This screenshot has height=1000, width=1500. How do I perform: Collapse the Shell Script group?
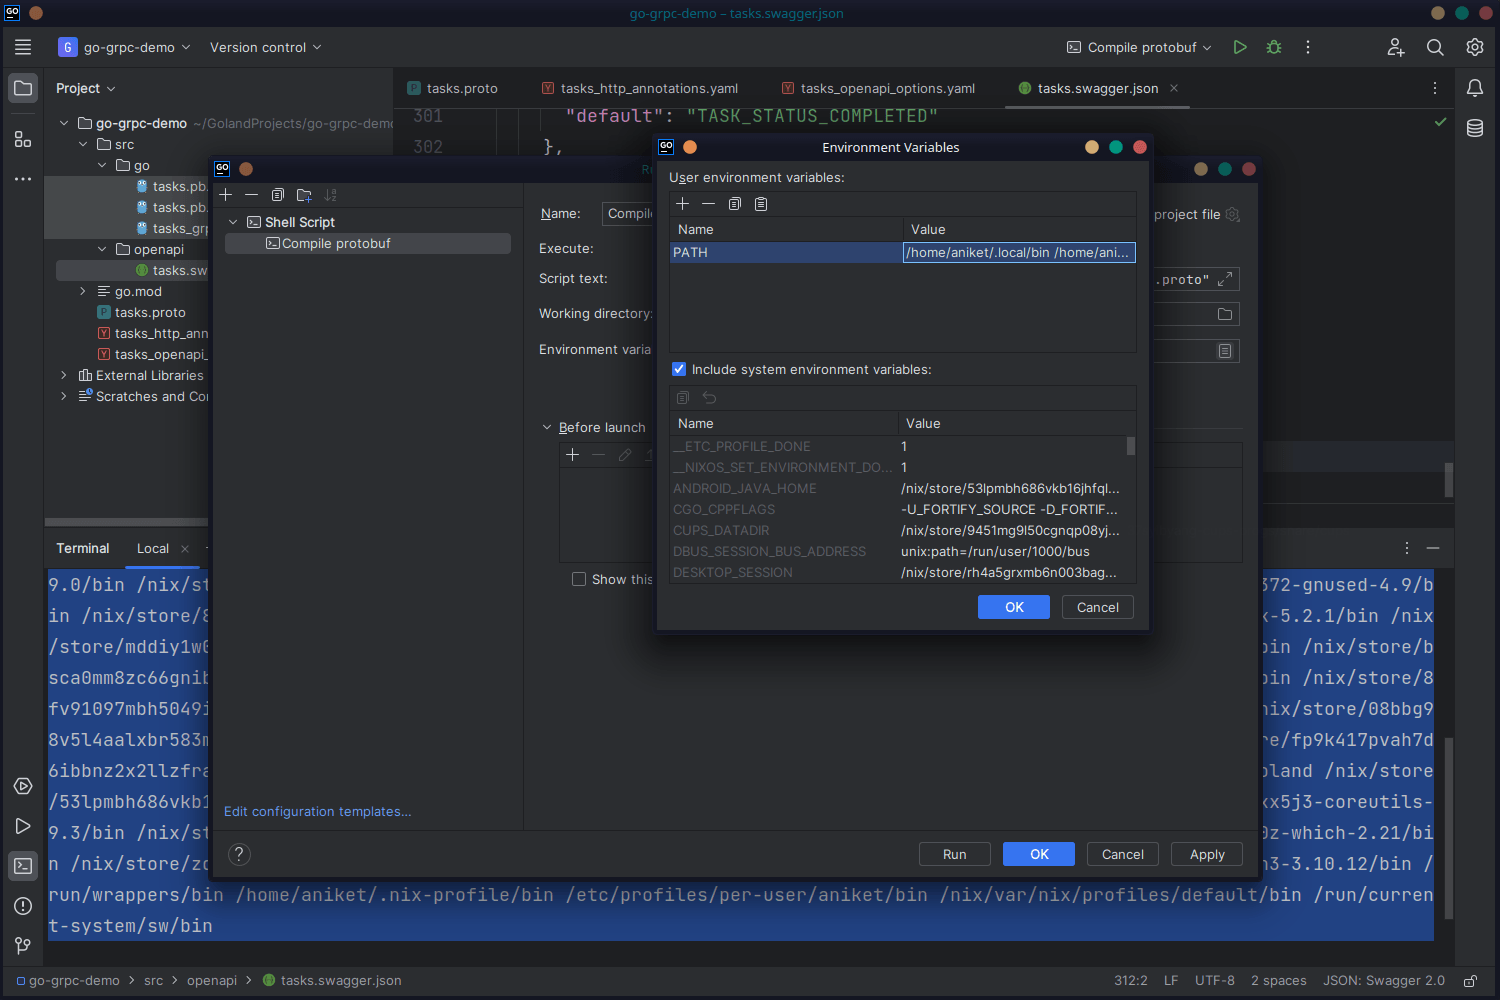pos(233,222)
